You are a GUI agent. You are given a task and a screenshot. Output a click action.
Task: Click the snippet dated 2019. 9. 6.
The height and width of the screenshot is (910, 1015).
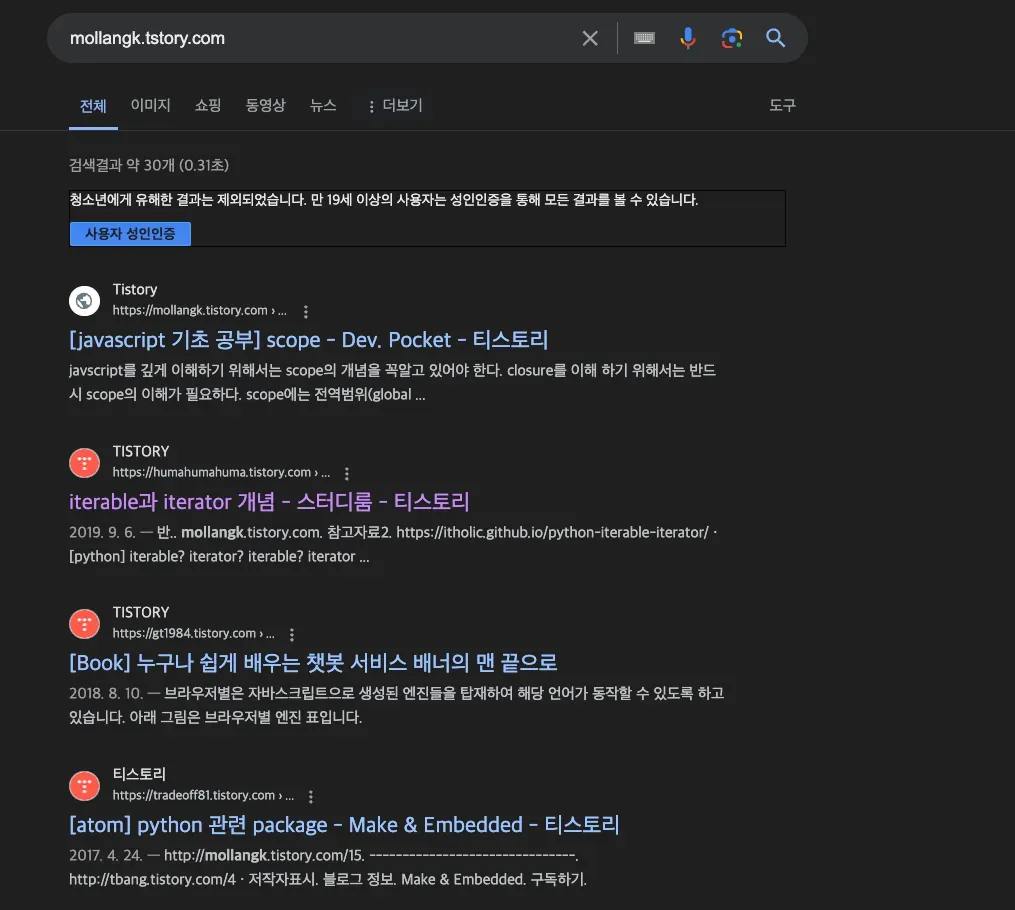click(x=393, y=544)
